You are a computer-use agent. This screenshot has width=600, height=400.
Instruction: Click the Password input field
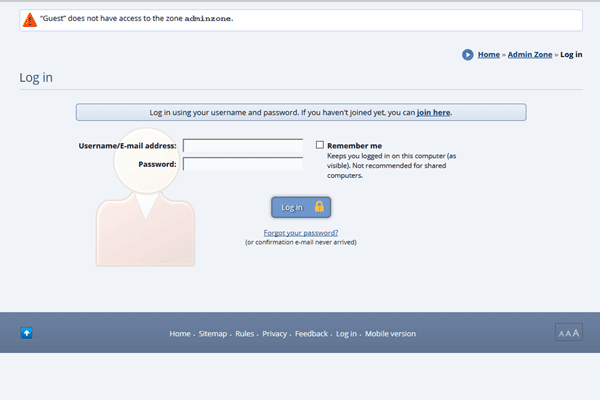click(x=243, y=164)
